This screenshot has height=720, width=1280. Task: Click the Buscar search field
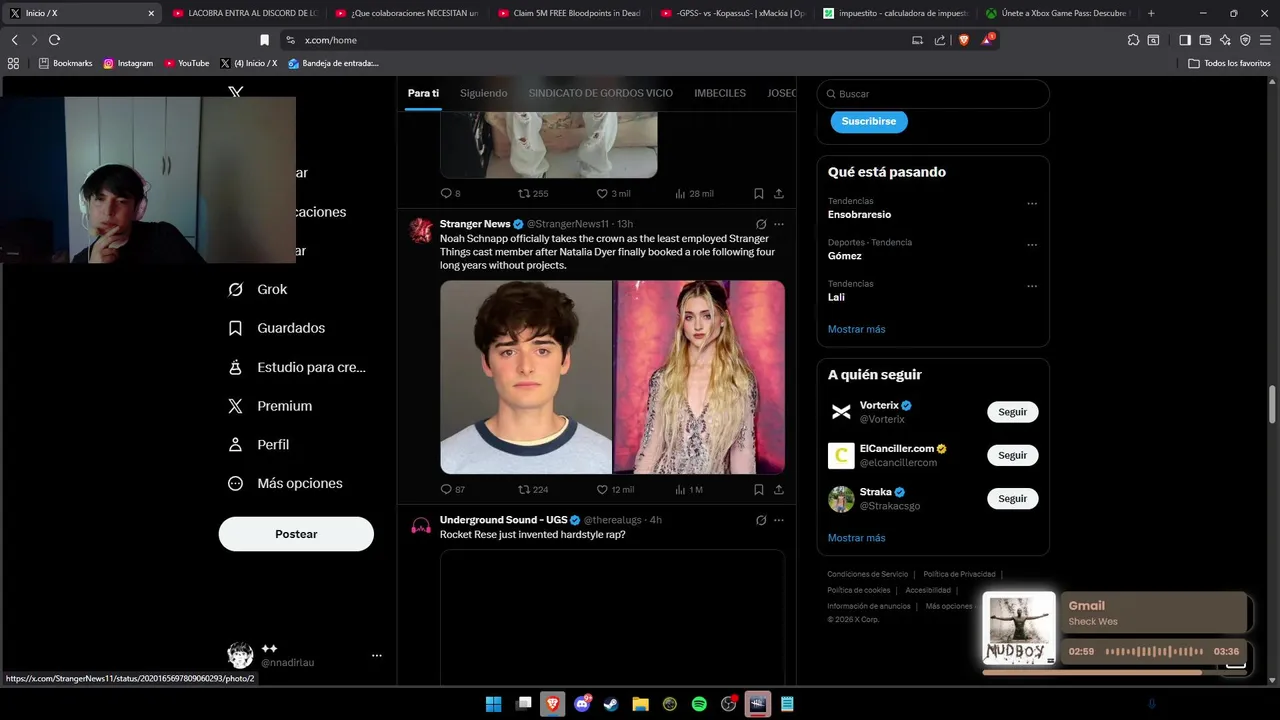(x=933, y=94)
